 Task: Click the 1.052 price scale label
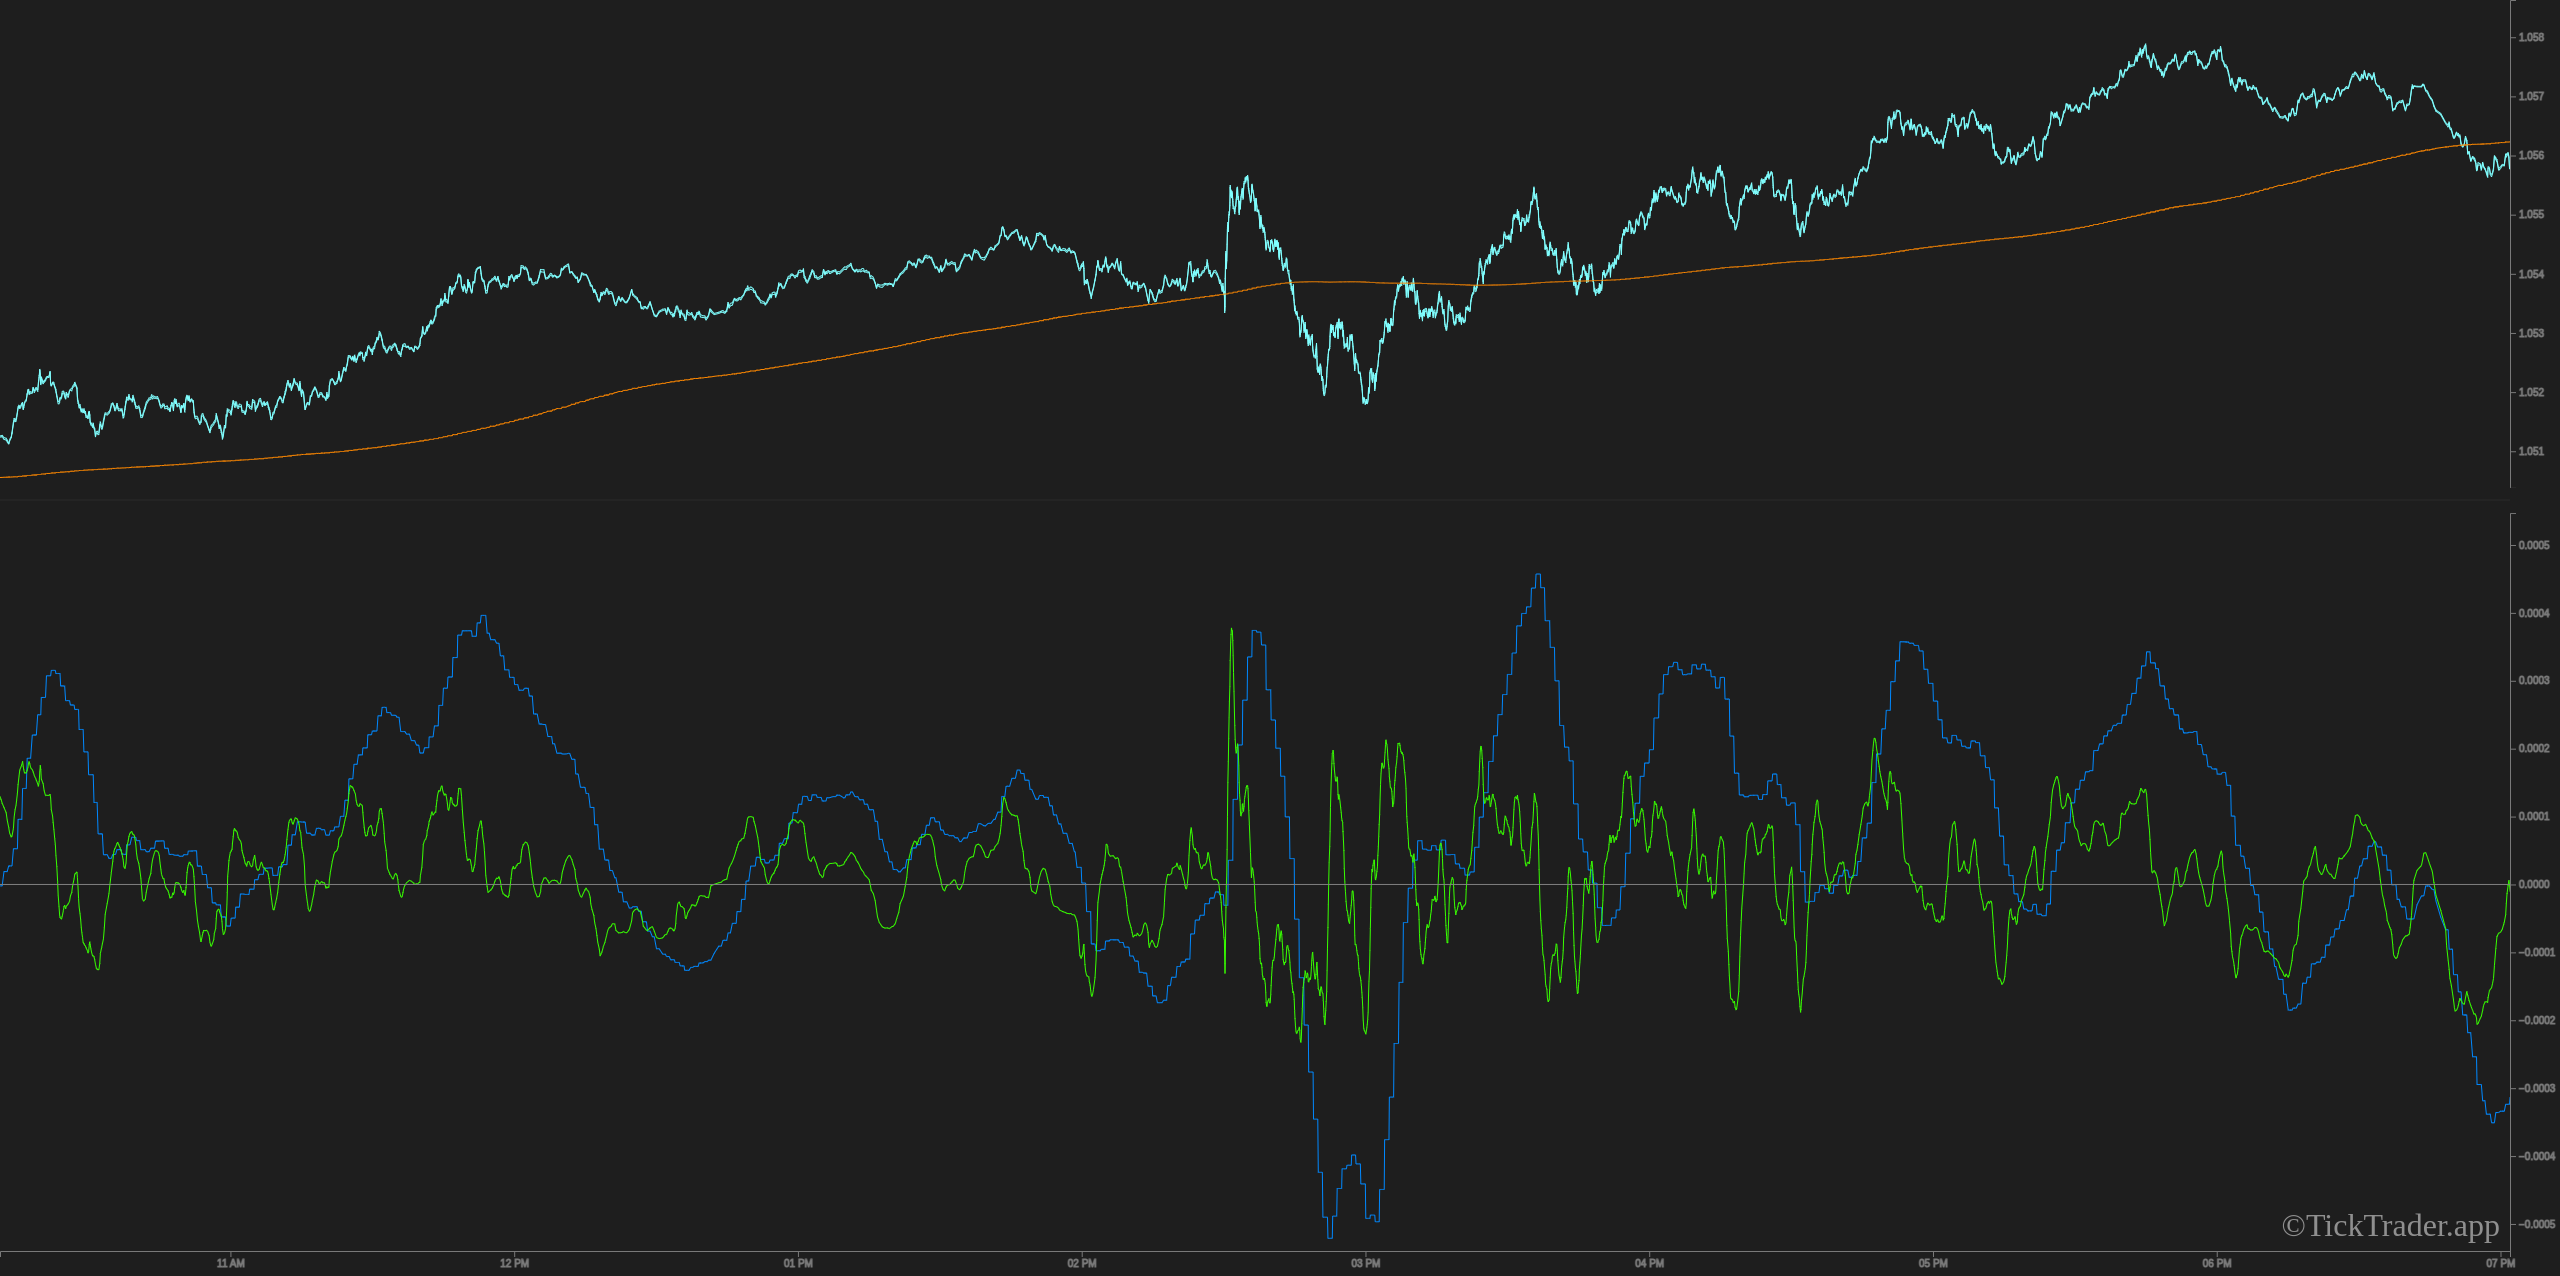2531,392
